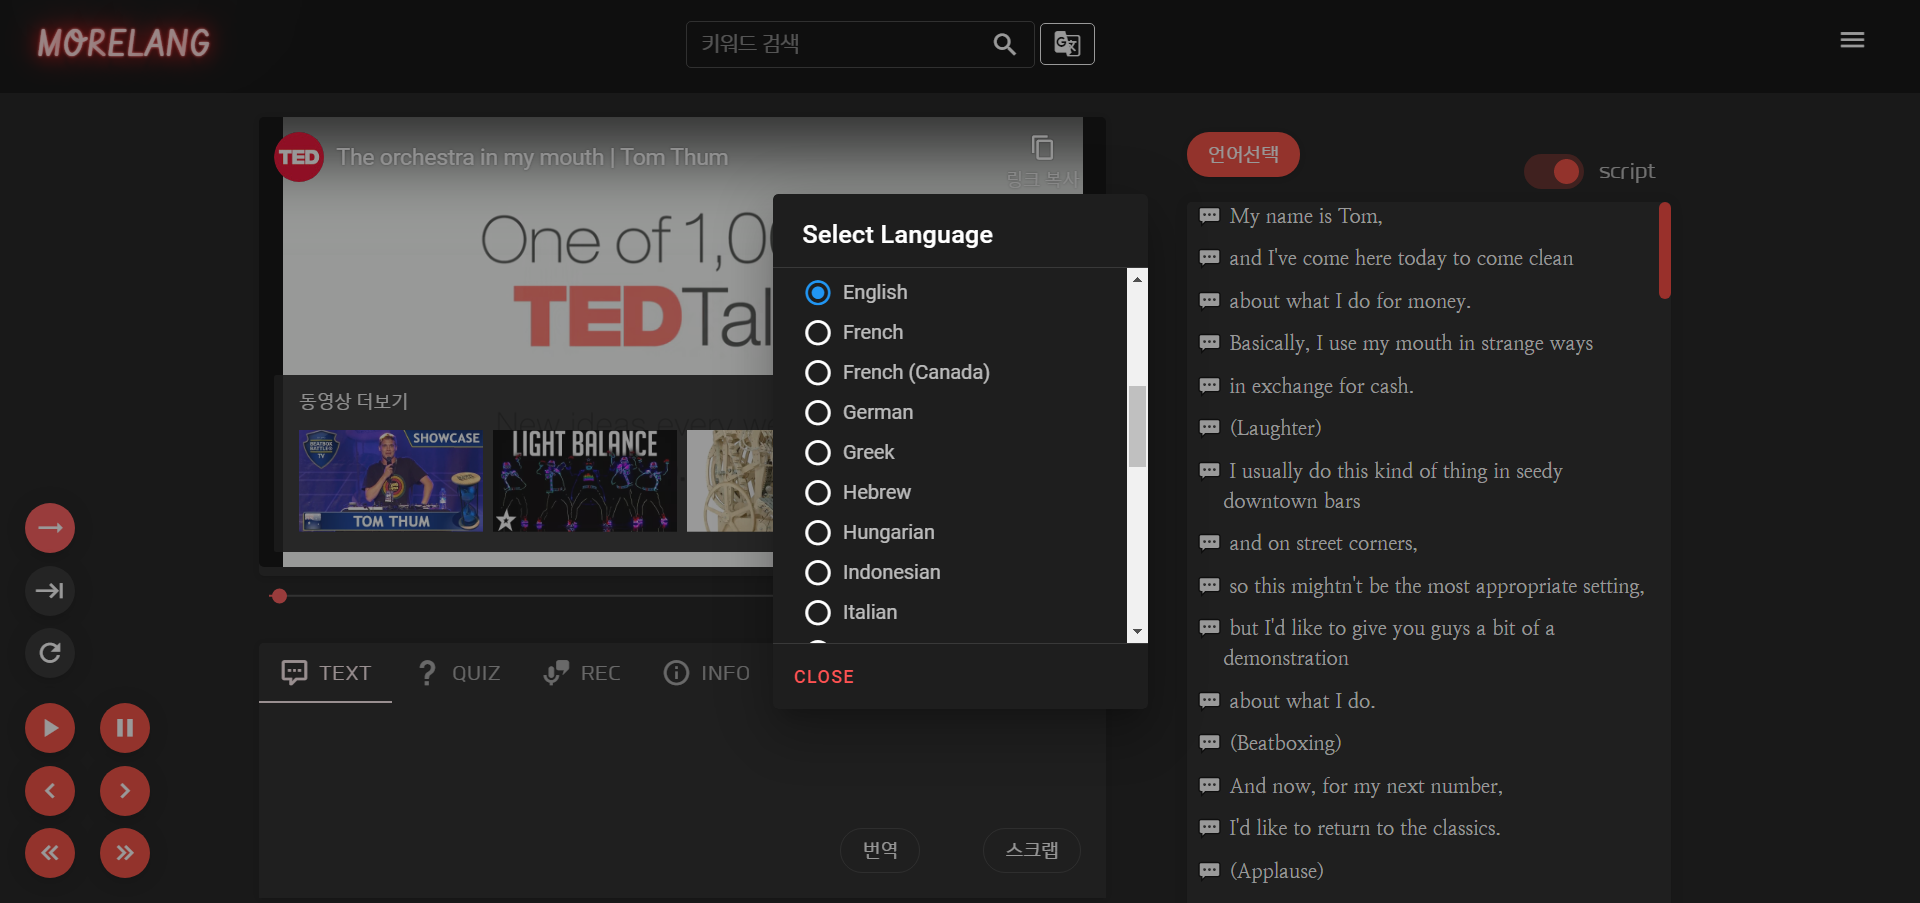
Task: Click speech icon beside '(Applause)'
Action: (1209, 871)
